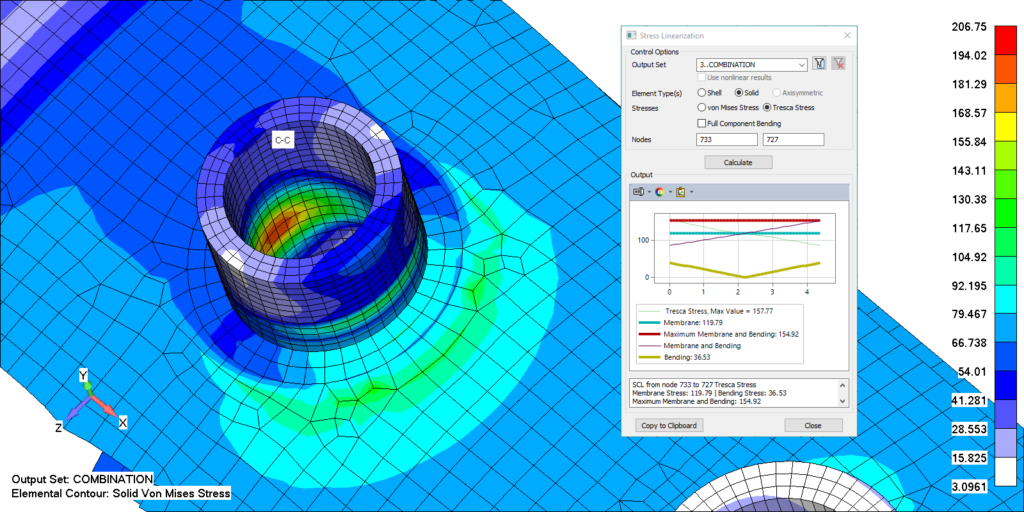
Task: Click the Close button in dialog
Action: [813, 425]
